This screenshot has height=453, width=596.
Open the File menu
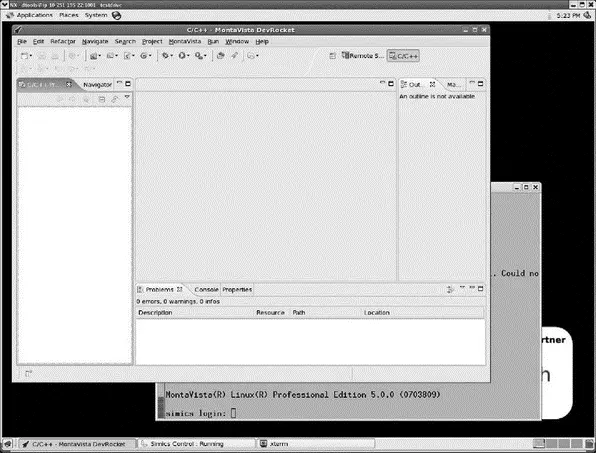click(x=22, y=41)
